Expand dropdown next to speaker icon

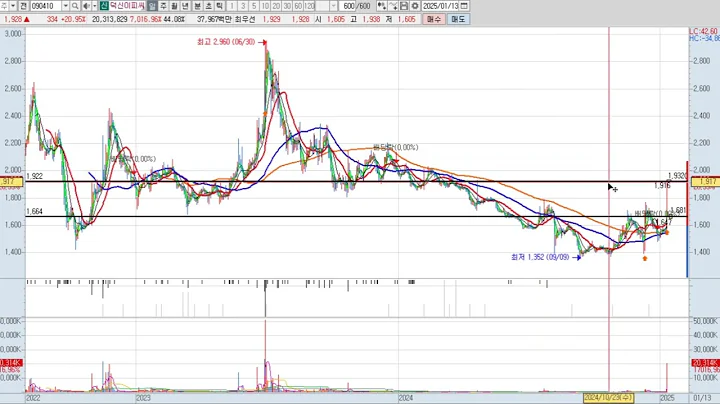click(95, 6)
